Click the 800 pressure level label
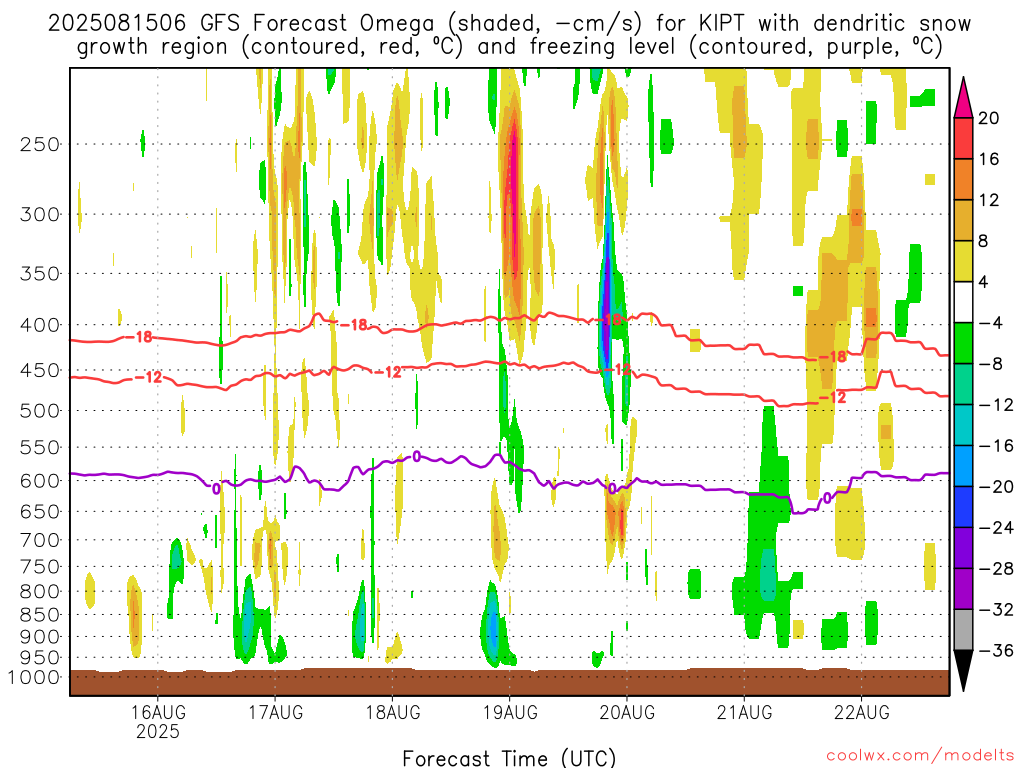Screen dimensions: 1024x768 (x=40, y=592)
